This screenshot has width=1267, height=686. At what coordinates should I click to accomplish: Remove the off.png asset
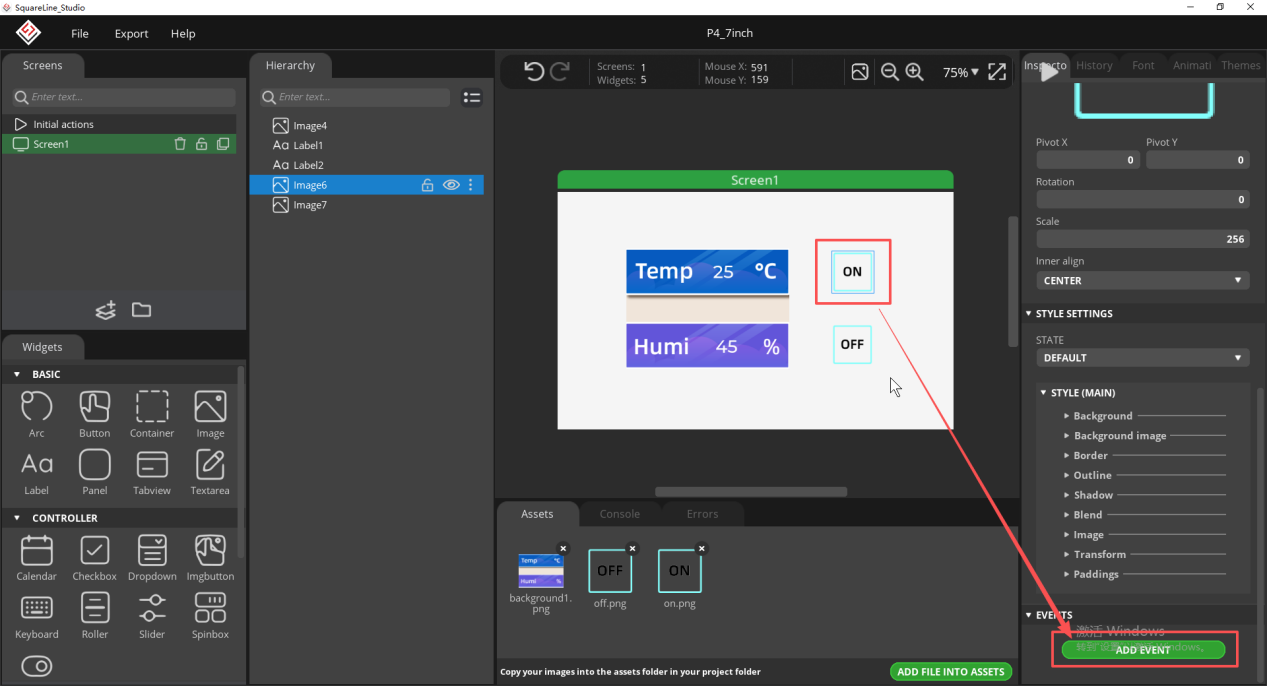pyautogui.click(x=632, y=548)
